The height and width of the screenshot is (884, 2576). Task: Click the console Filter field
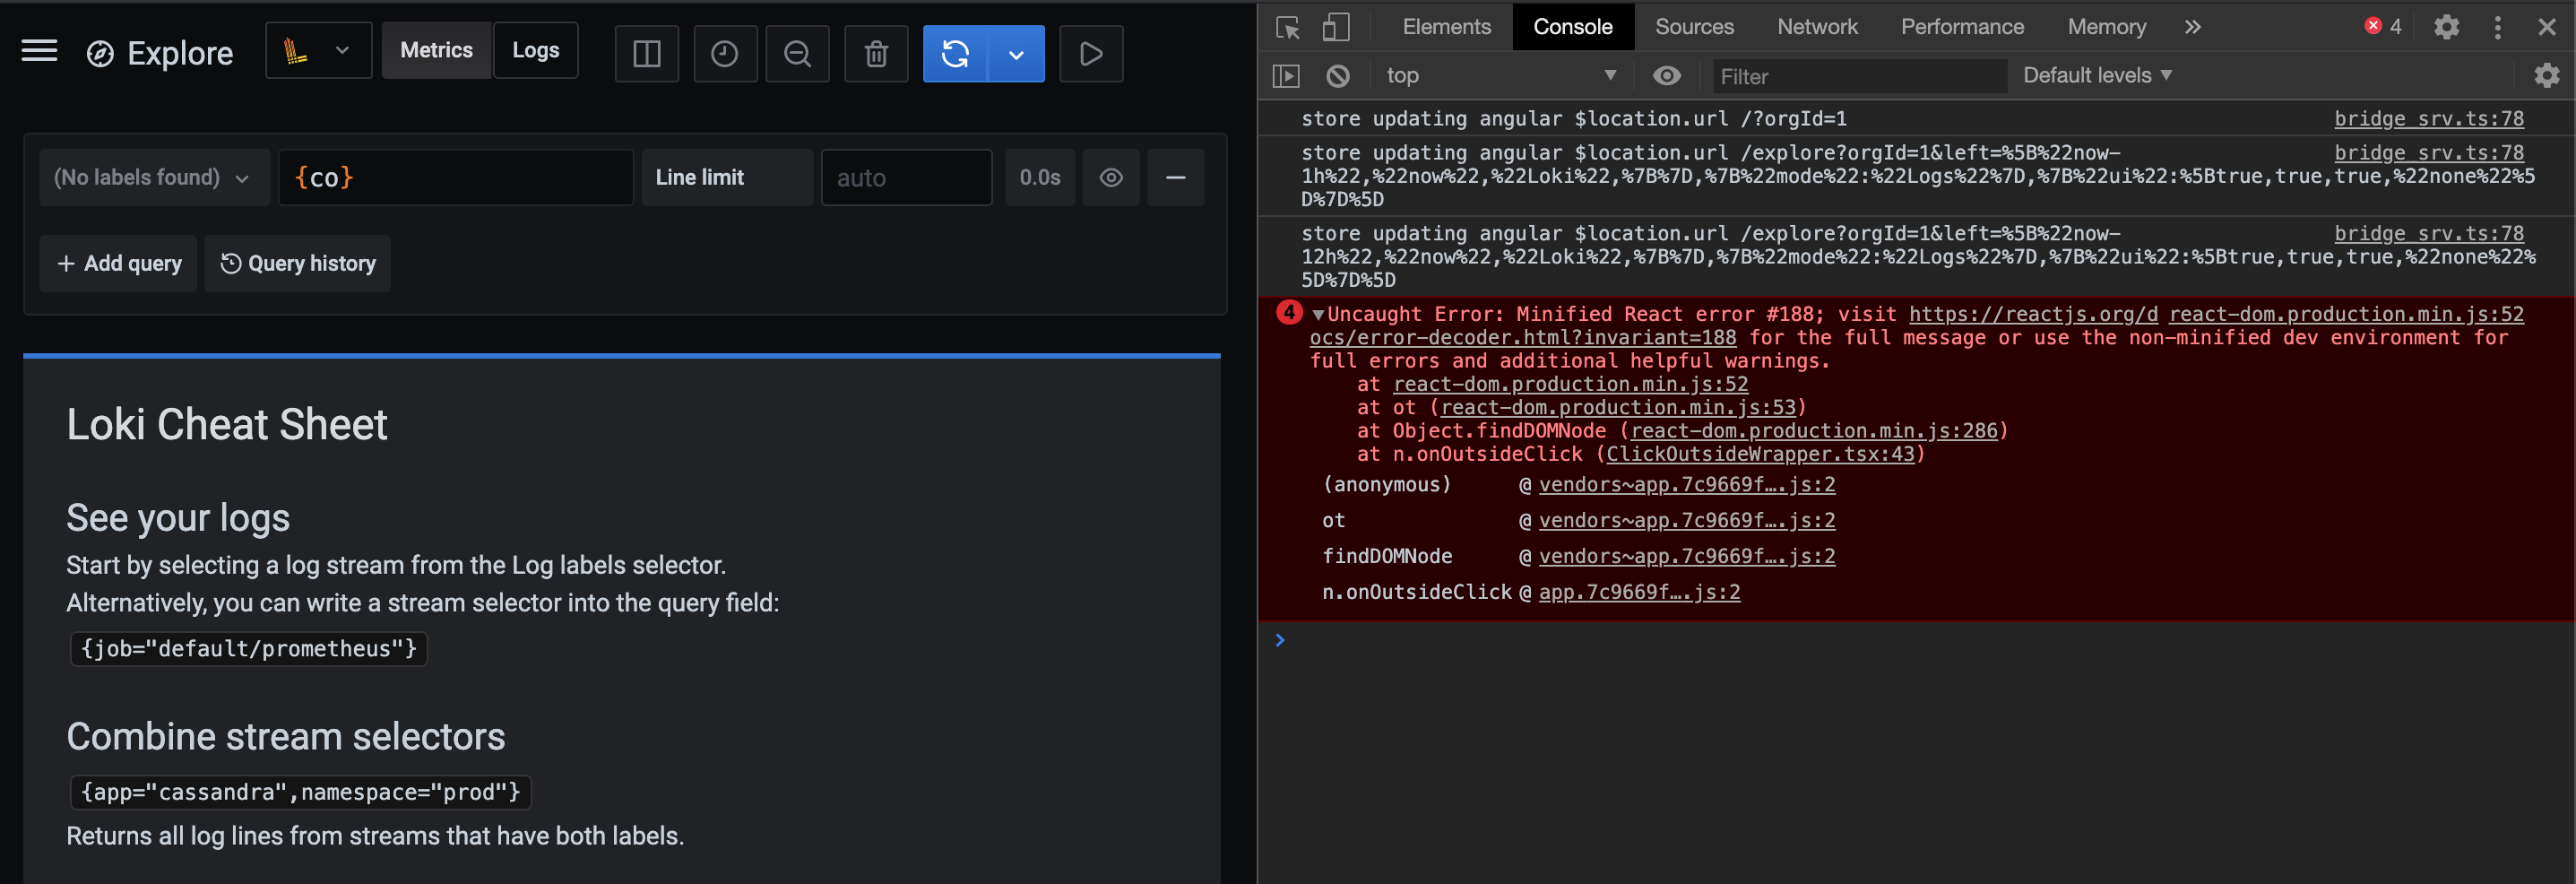point(1860,77)
